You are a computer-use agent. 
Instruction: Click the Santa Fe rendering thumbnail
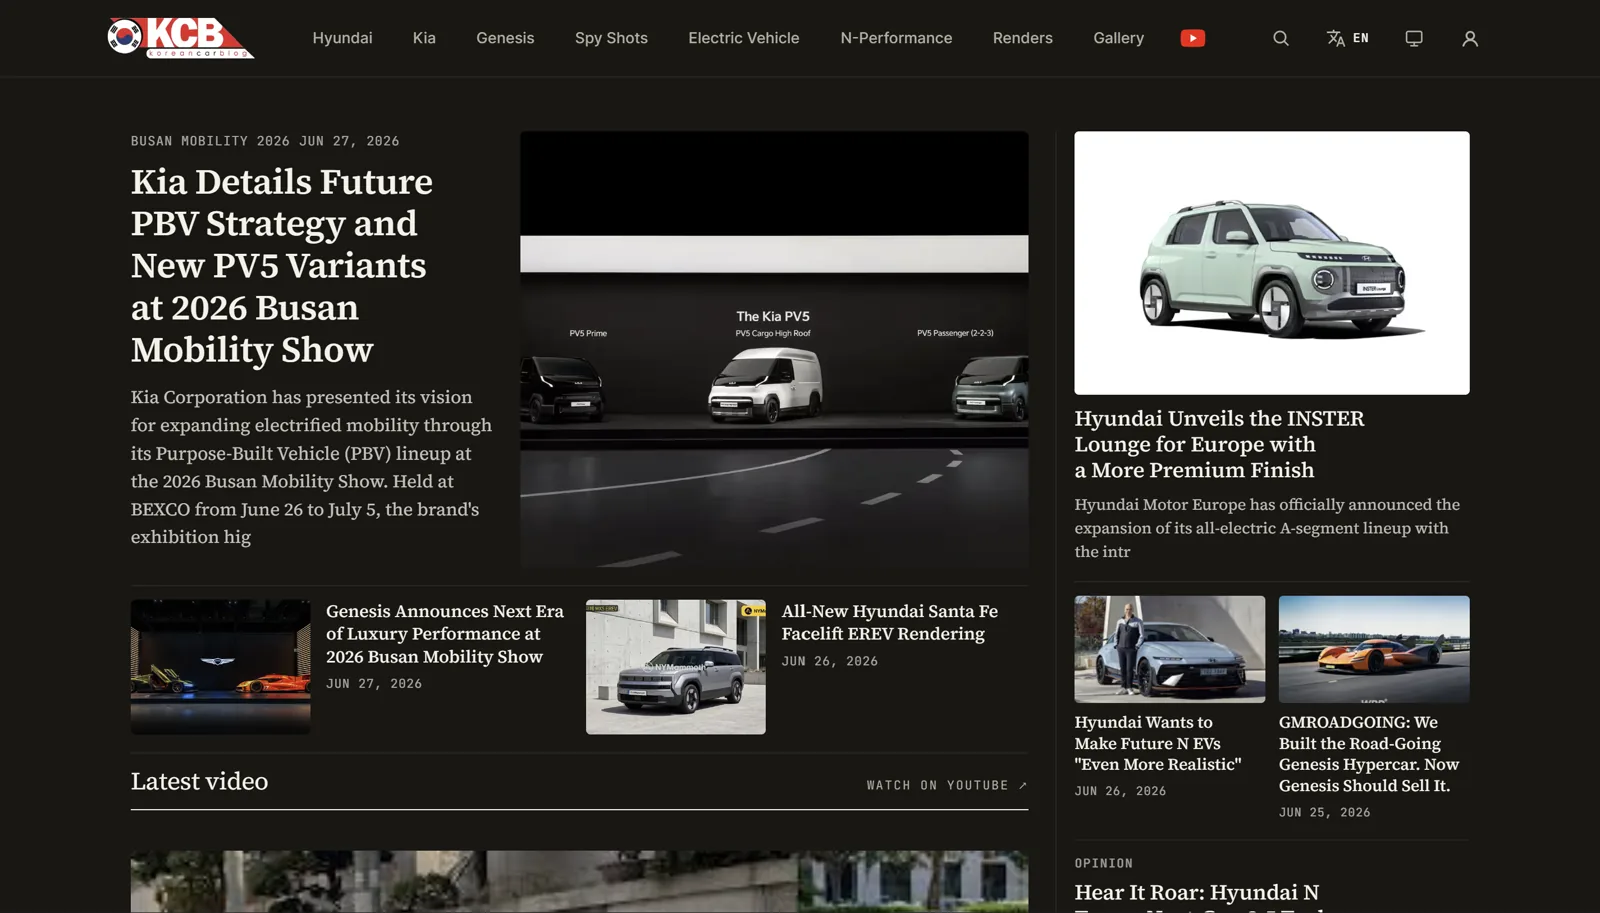tap(675, 666)
